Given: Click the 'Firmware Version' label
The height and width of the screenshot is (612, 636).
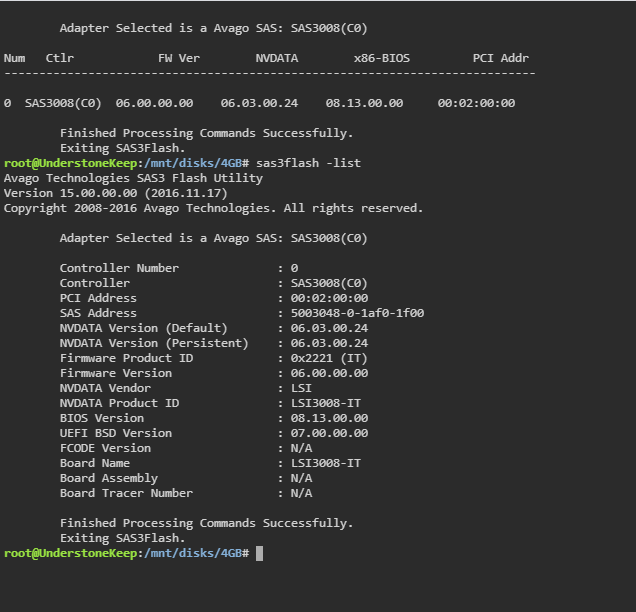Looking at the screenshot, I should pyautogui.click(x=116, y=373).
